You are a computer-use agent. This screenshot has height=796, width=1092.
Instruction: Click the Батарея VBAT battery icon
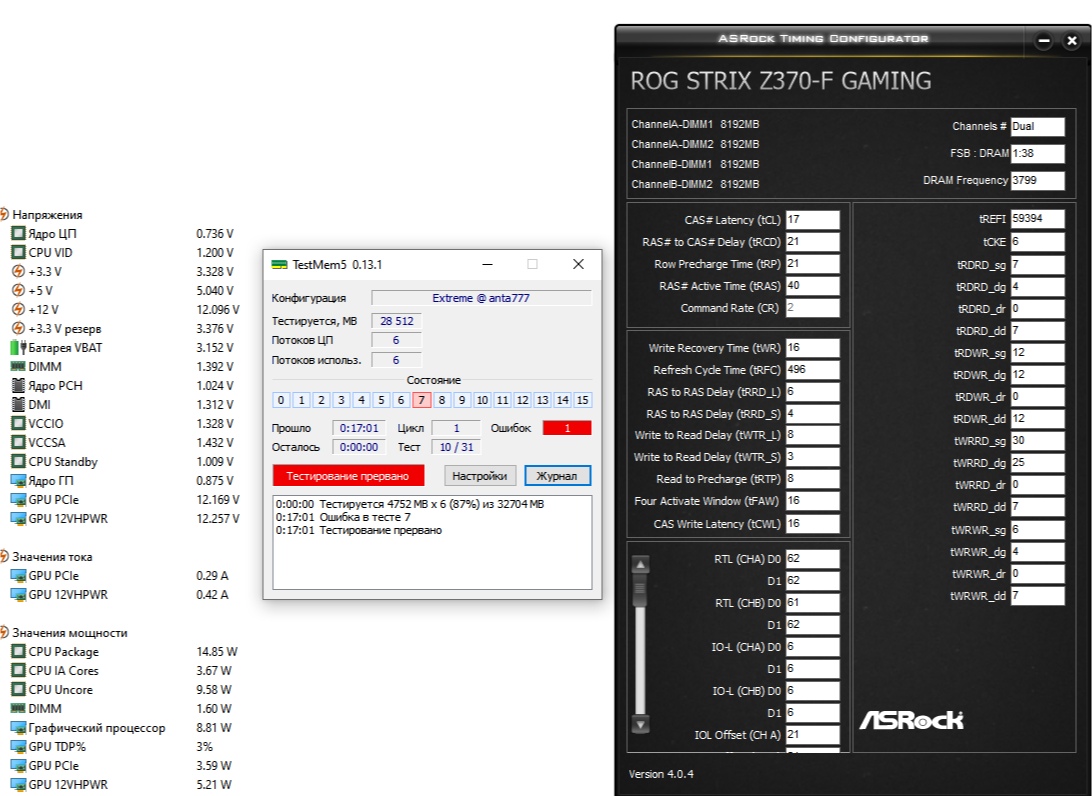point(18,348)
